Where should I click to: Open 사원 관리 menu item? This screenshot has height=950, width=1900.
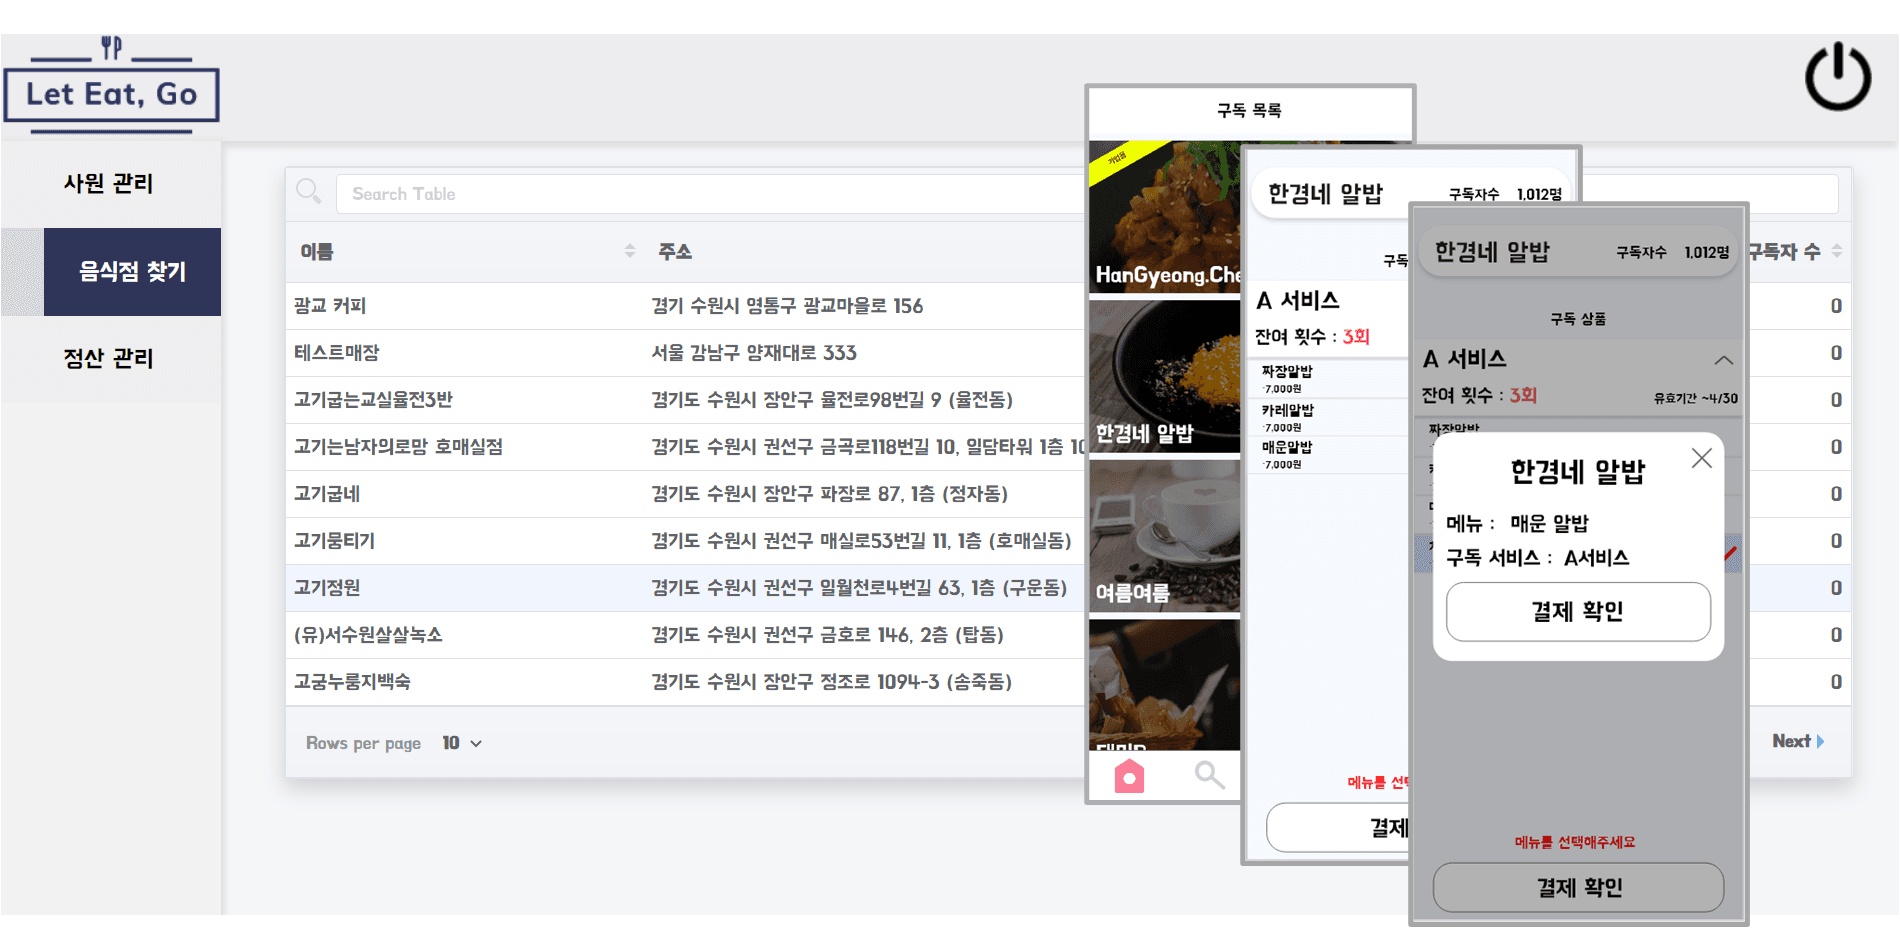[109, 183]
